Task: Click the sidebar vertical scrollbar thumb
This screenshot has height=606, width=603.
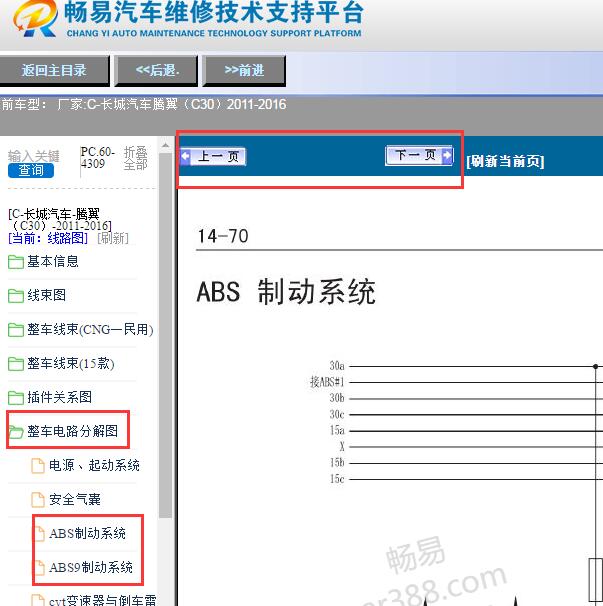Action: (x=165, y=335)
